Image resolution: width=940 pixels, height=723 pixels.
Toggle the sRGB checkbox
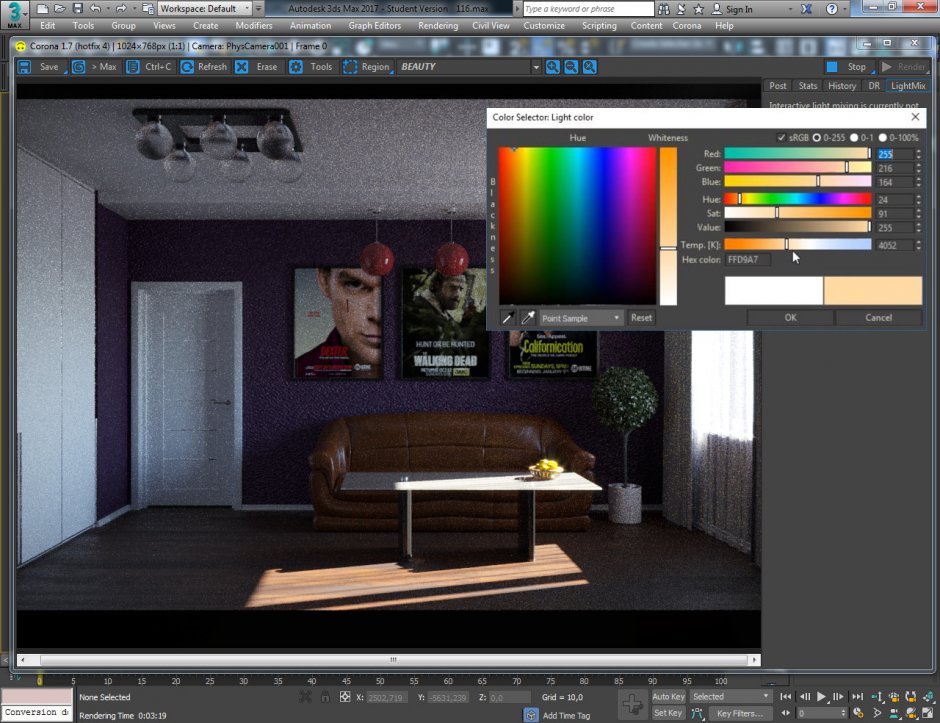[781, 138]
